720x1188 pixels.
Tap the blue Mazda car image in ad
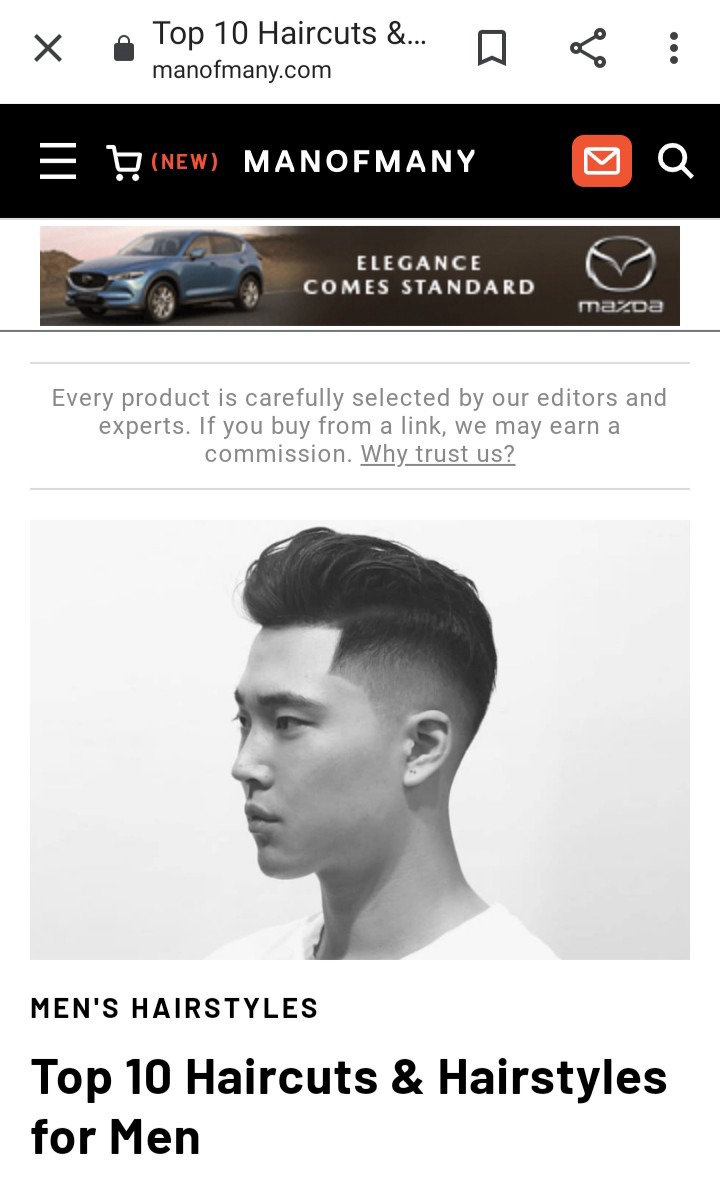pyautogui.click(x=165, y=273)
